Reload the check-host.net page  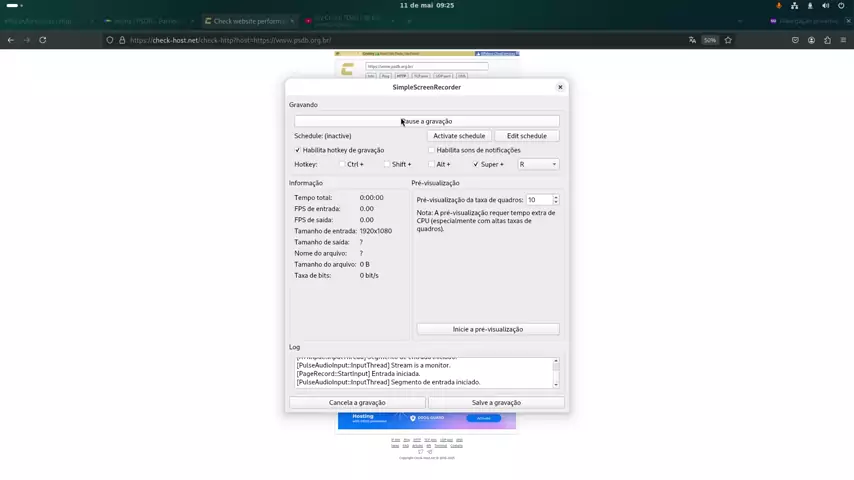pyautogui.click(x=42, y=40)
